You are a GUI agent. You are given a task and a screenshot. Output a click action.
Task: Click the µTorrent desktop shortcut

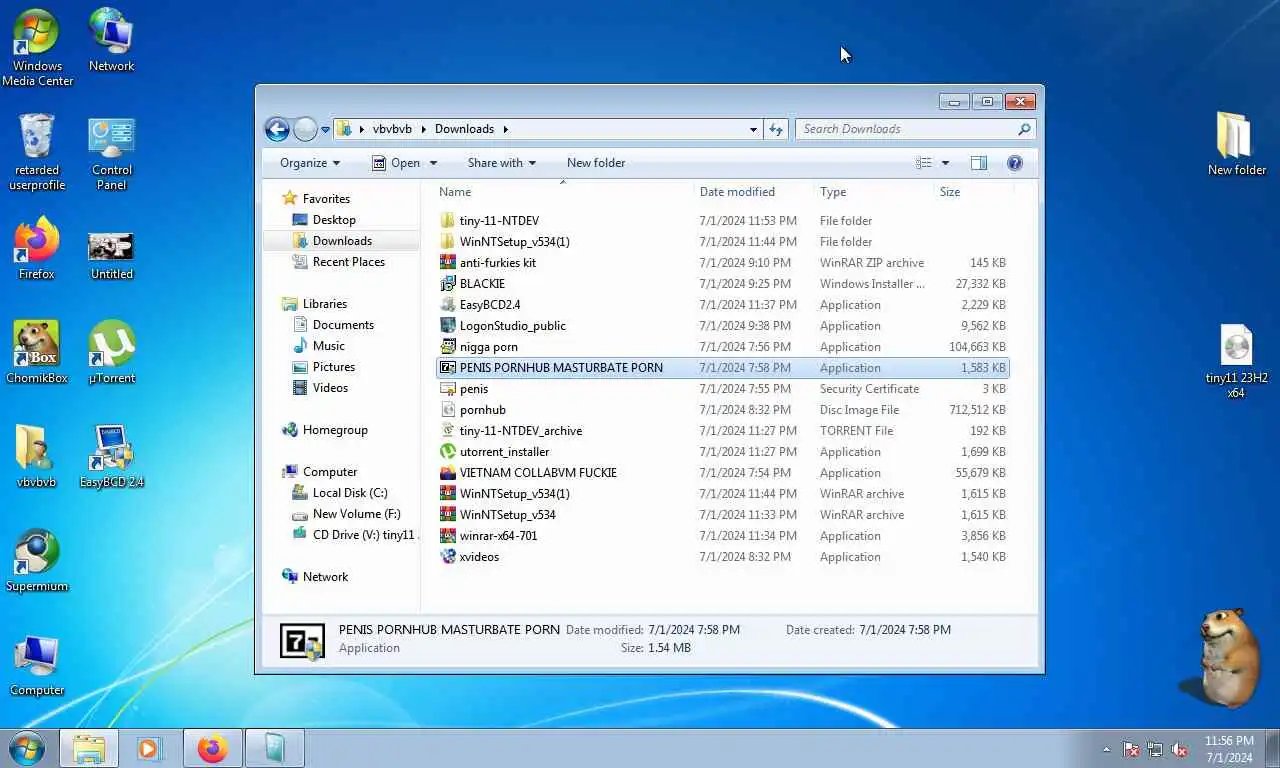[112, 353]
